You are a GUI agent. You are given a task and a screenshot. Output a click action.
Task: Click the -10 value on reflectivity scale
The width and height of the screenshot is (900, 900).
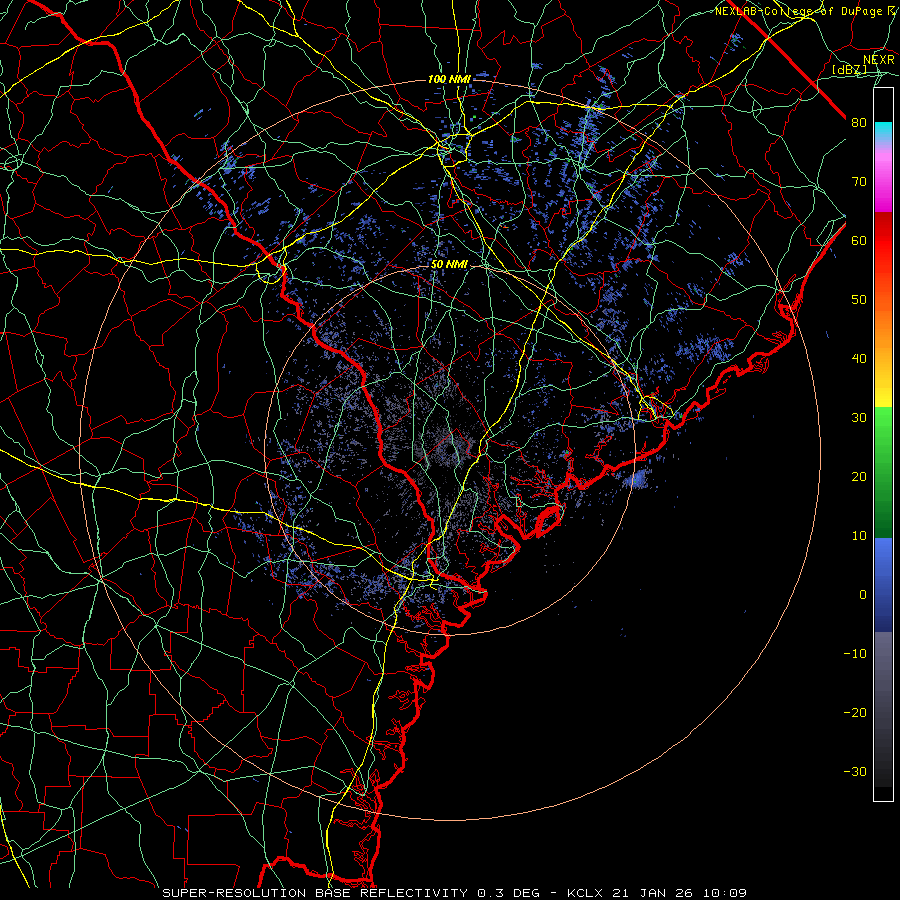coord(855,654)
